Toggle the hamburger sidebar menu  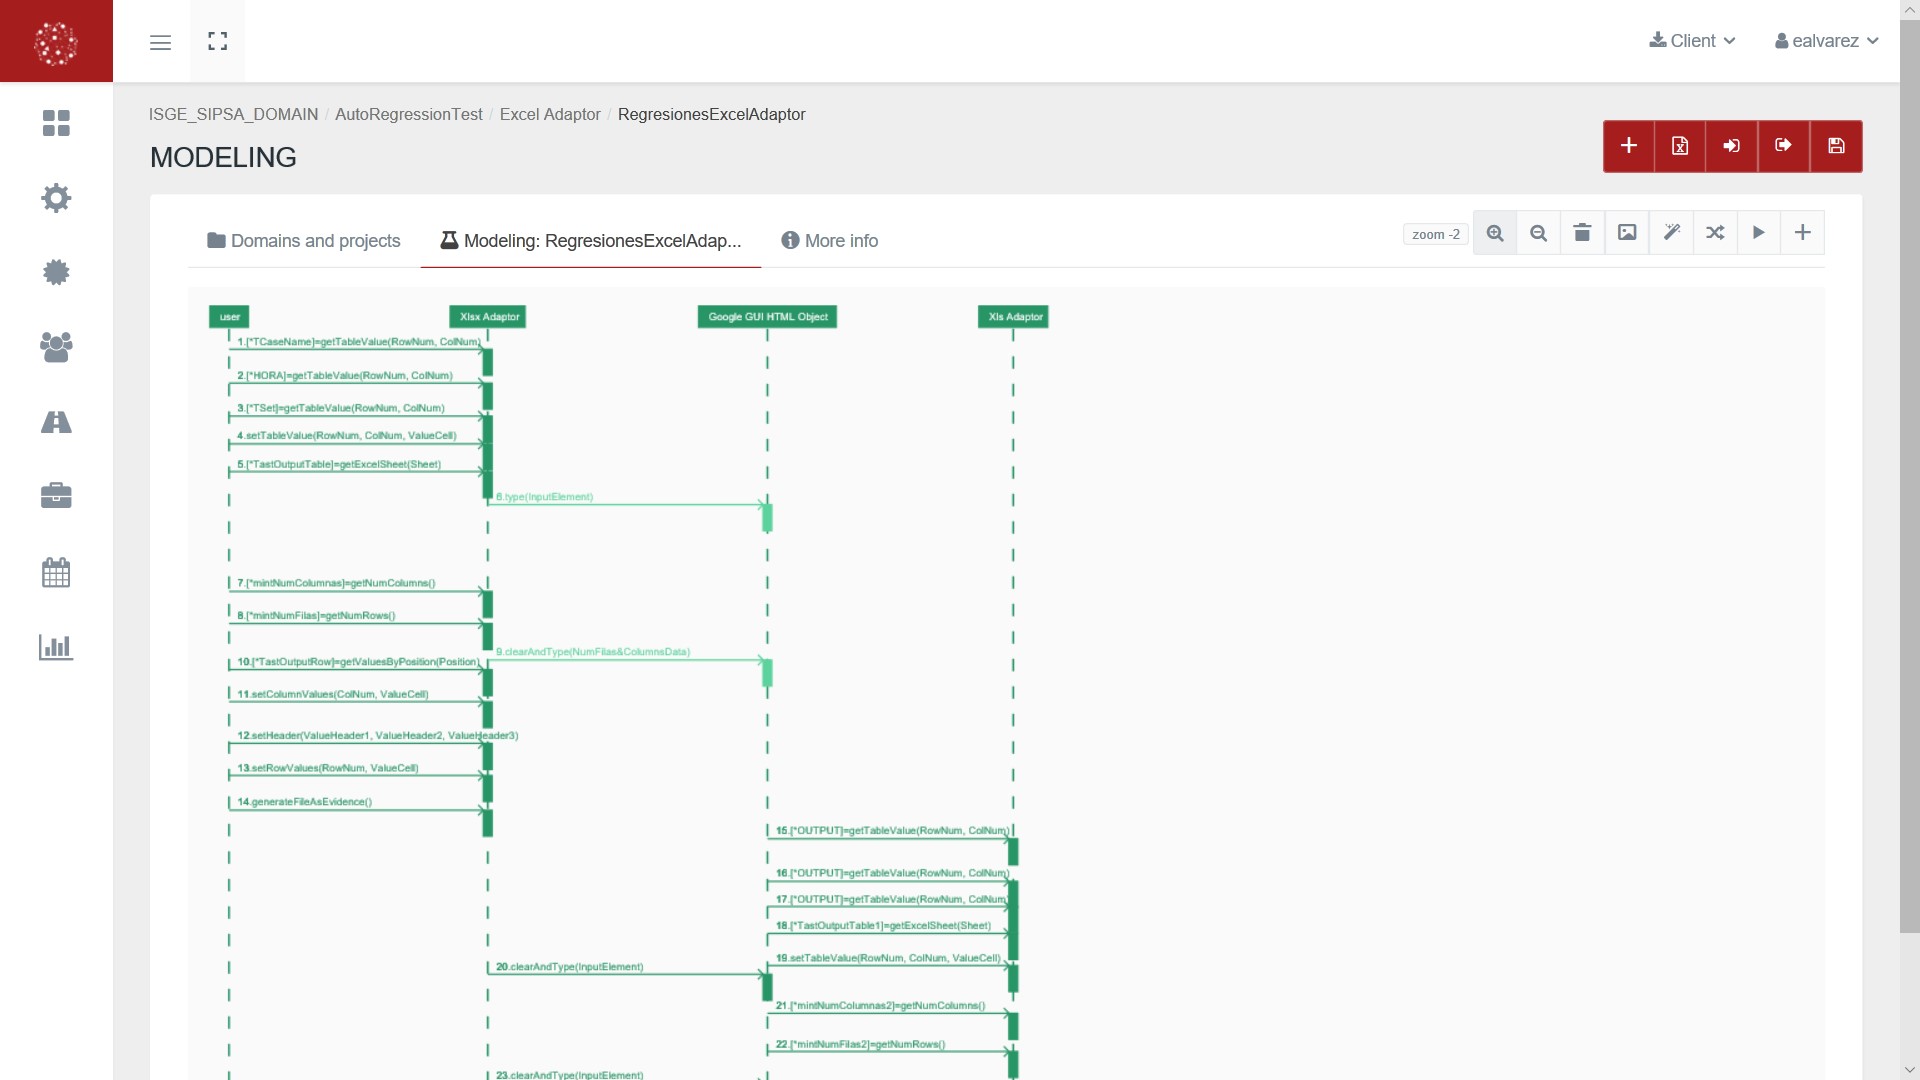click(x=160, y=42)
